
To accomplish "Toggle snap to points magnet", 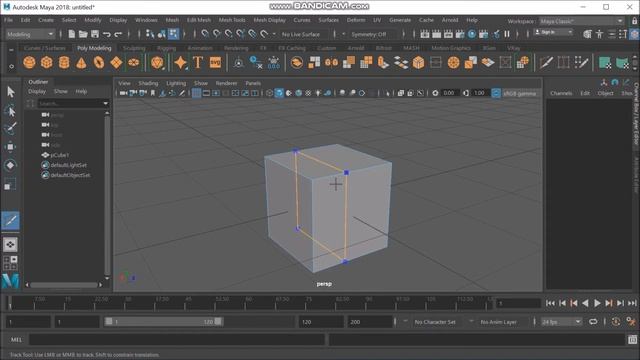I will pyautogui.click(x=229, y=34).
